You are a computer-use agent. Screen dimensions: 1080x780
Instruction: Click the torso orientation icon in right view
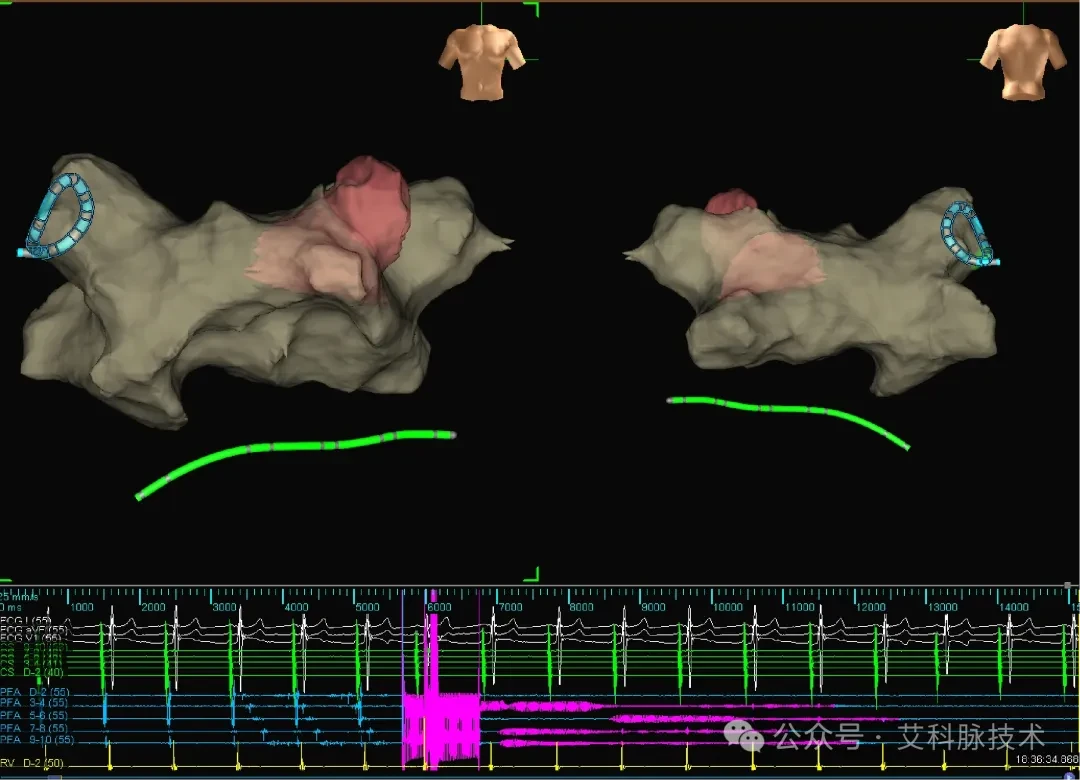pyautogui.click(x=1023, y=62)
